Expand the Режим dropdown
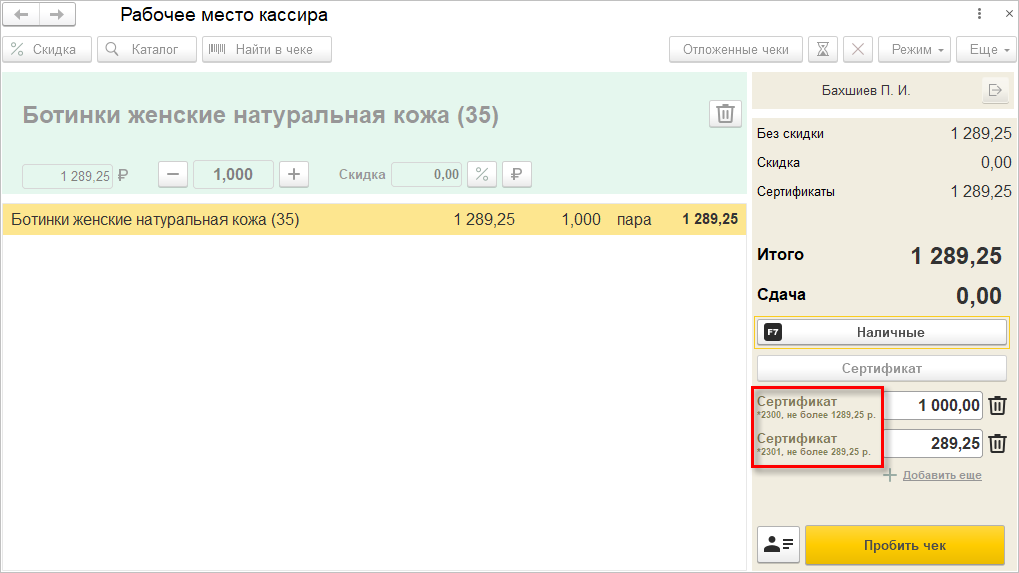 [x=914, y=49]
